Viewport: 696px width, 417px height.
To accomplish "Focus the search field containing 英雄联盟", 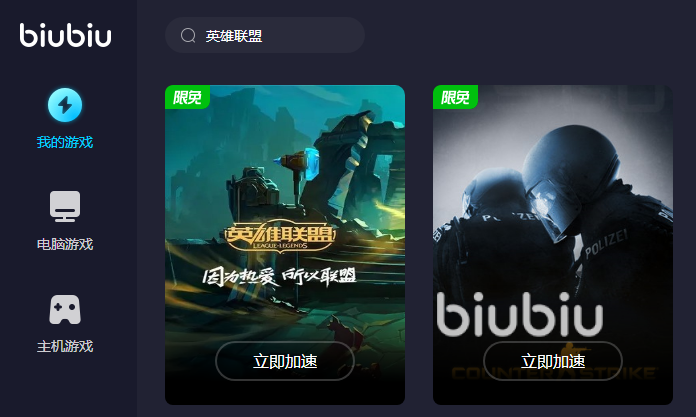I will click(x=265, y=35).
